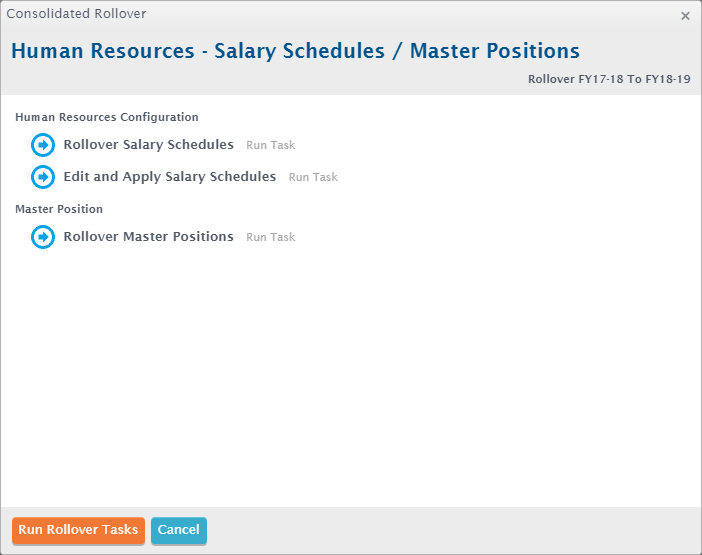Click the Rollover FY17-18 To FY18-19 text

609,79
